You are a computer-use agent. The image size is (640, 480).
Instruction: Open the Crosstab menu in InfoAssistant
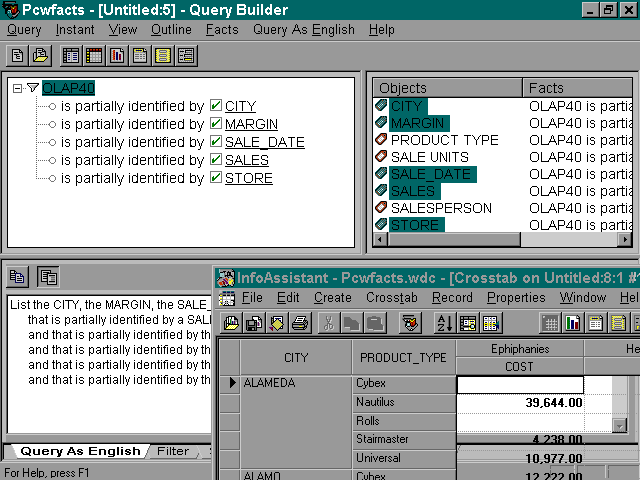(x=392, y=297)
